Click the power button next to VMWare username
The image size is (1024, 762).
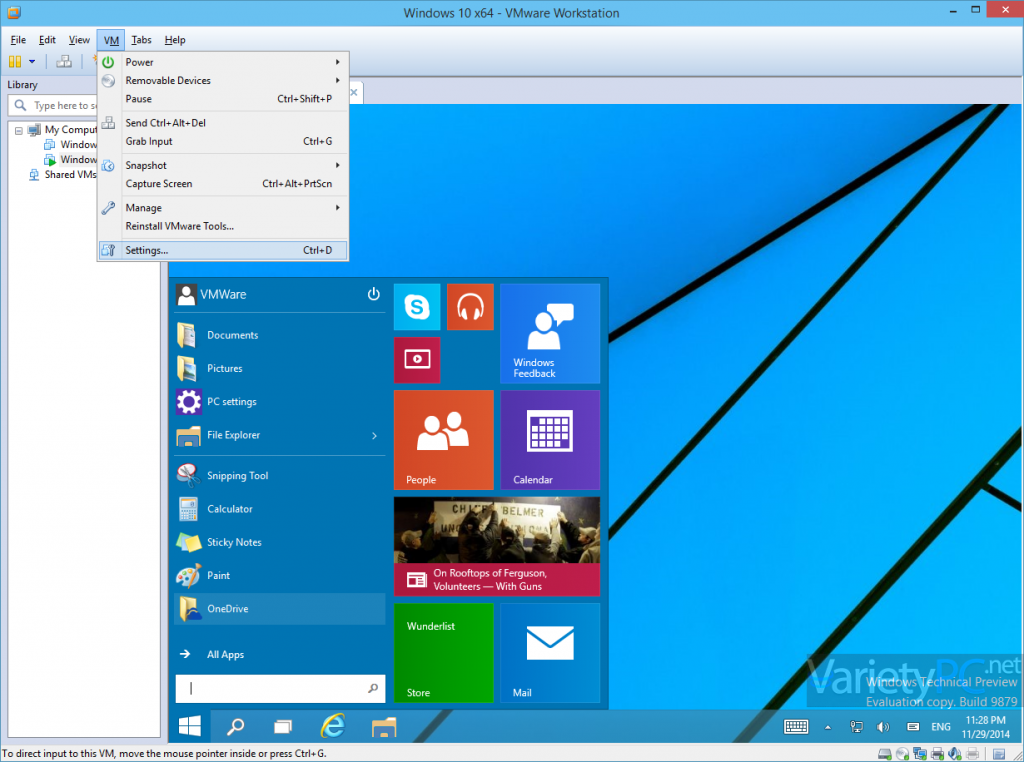tap(373, 294)
